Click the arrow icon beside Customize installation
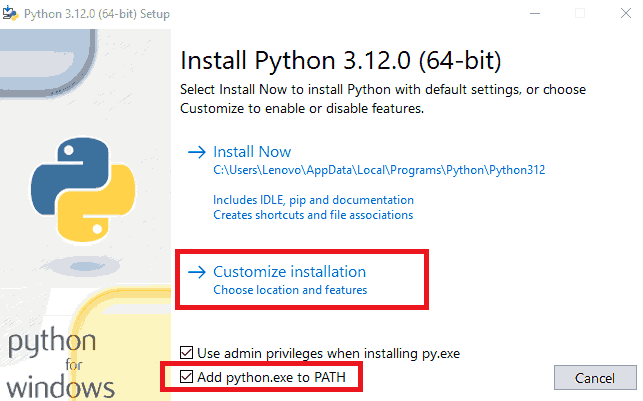This screenshot has width=643, height=401. [196, 272]
